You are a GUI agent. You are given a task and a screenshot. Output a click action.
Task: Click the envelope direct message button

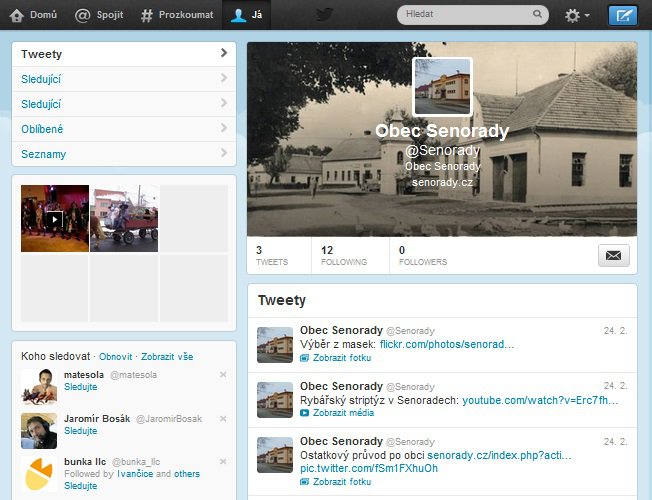coord(613,255)
